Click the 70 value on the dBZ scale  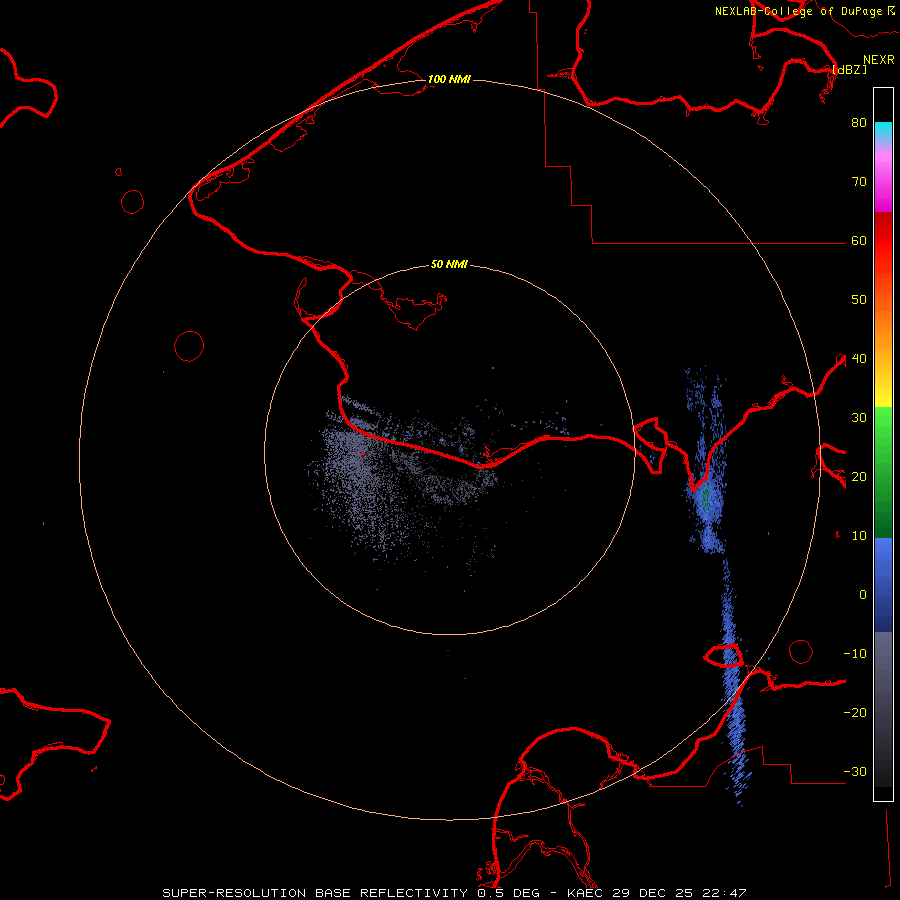click(x=859, y=182)
